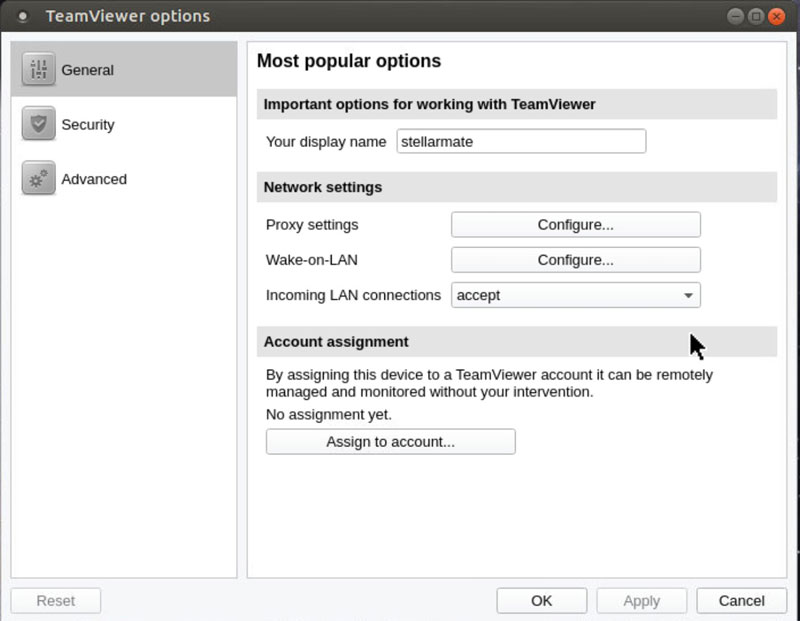
Task: Click the Security shield icon
Action: pyautogui.click(x=39, y=123)
